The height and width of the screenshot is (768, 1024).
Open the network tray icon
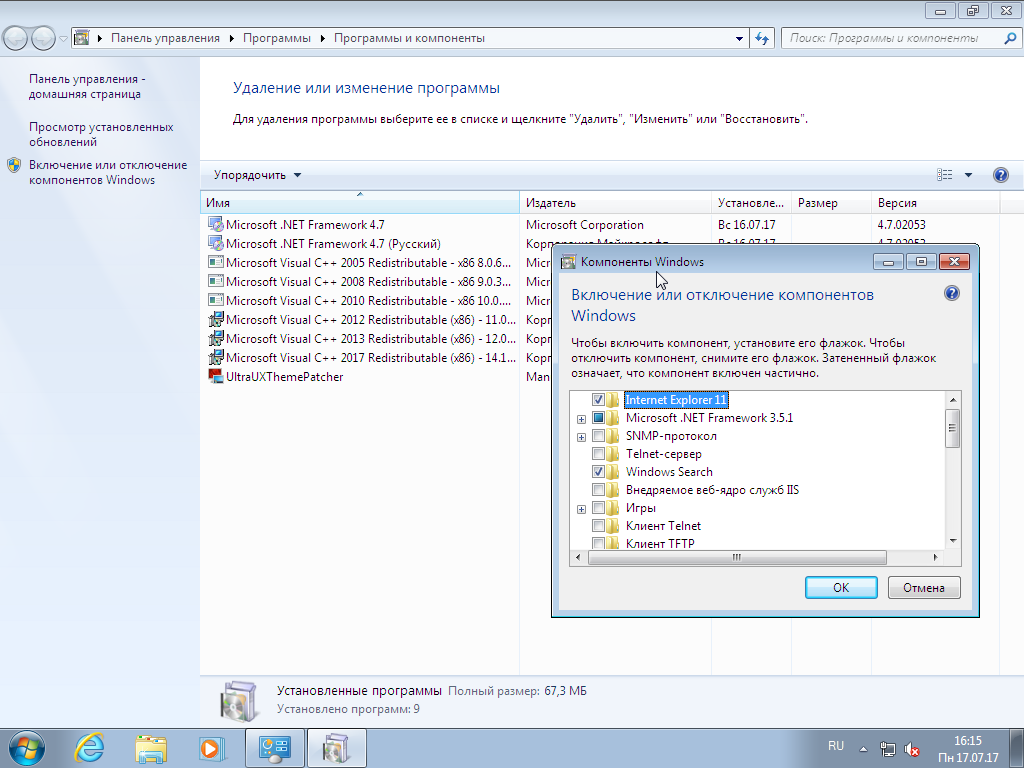(888, 749)
